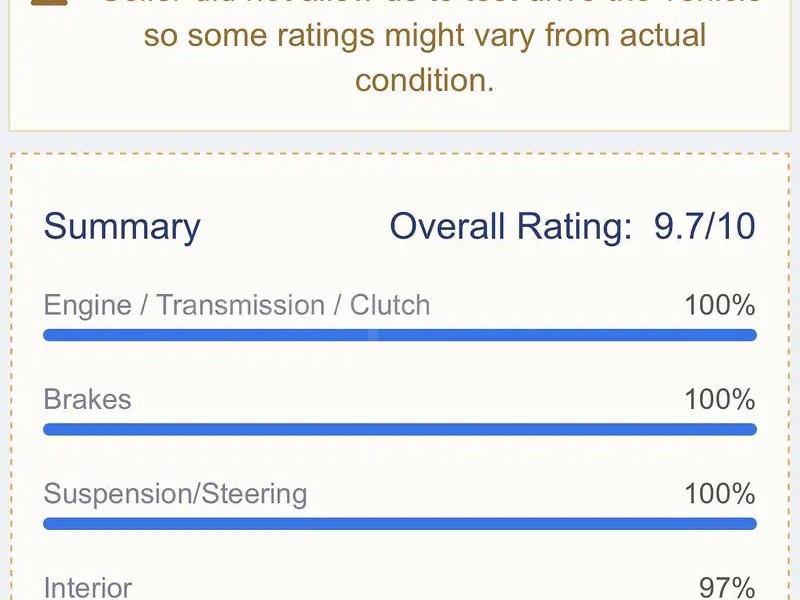Tap the 9.7/10 score value
The image size is (800, 600).
click(705, 227)
